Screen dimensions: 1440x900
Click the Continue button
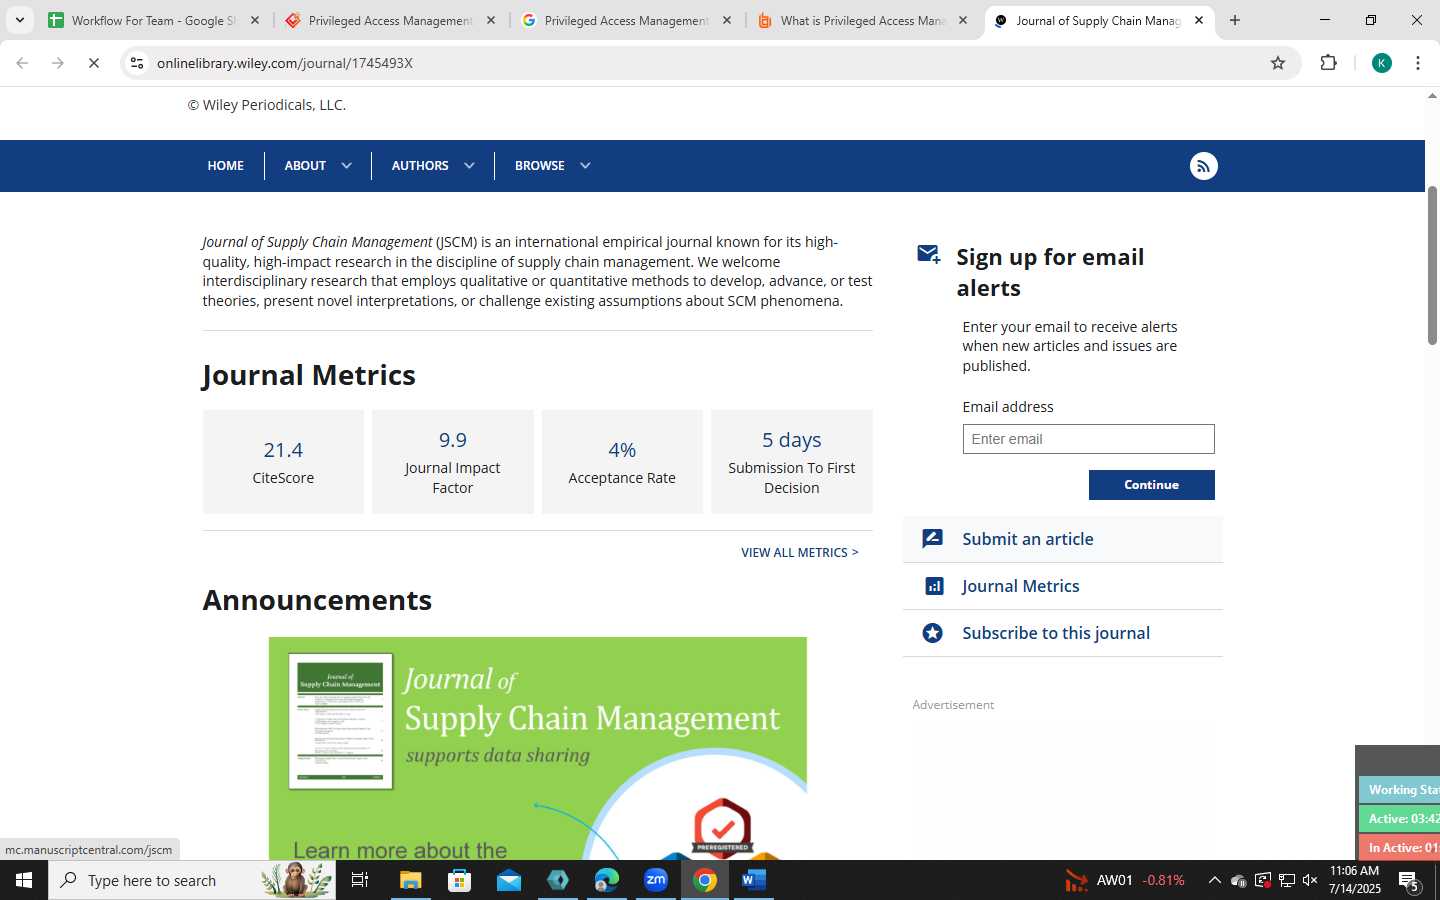click(1151, 485)
